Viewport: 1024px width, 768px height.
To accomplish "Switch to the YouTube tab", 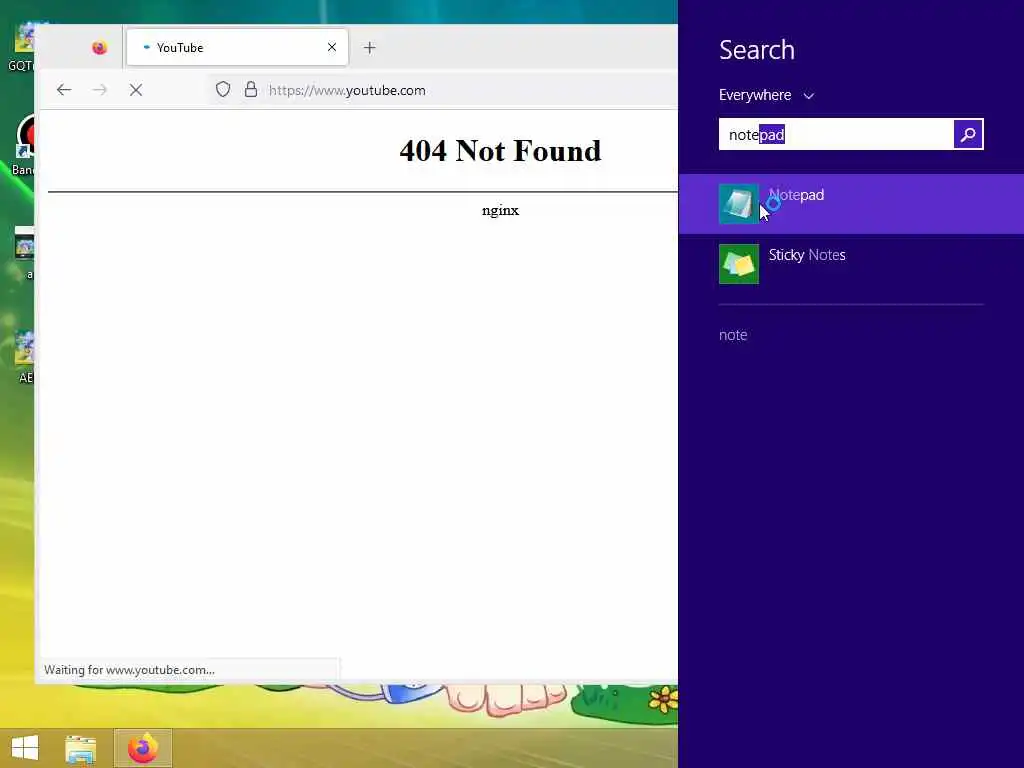I will pyautogui.click(x=237, y=48).
